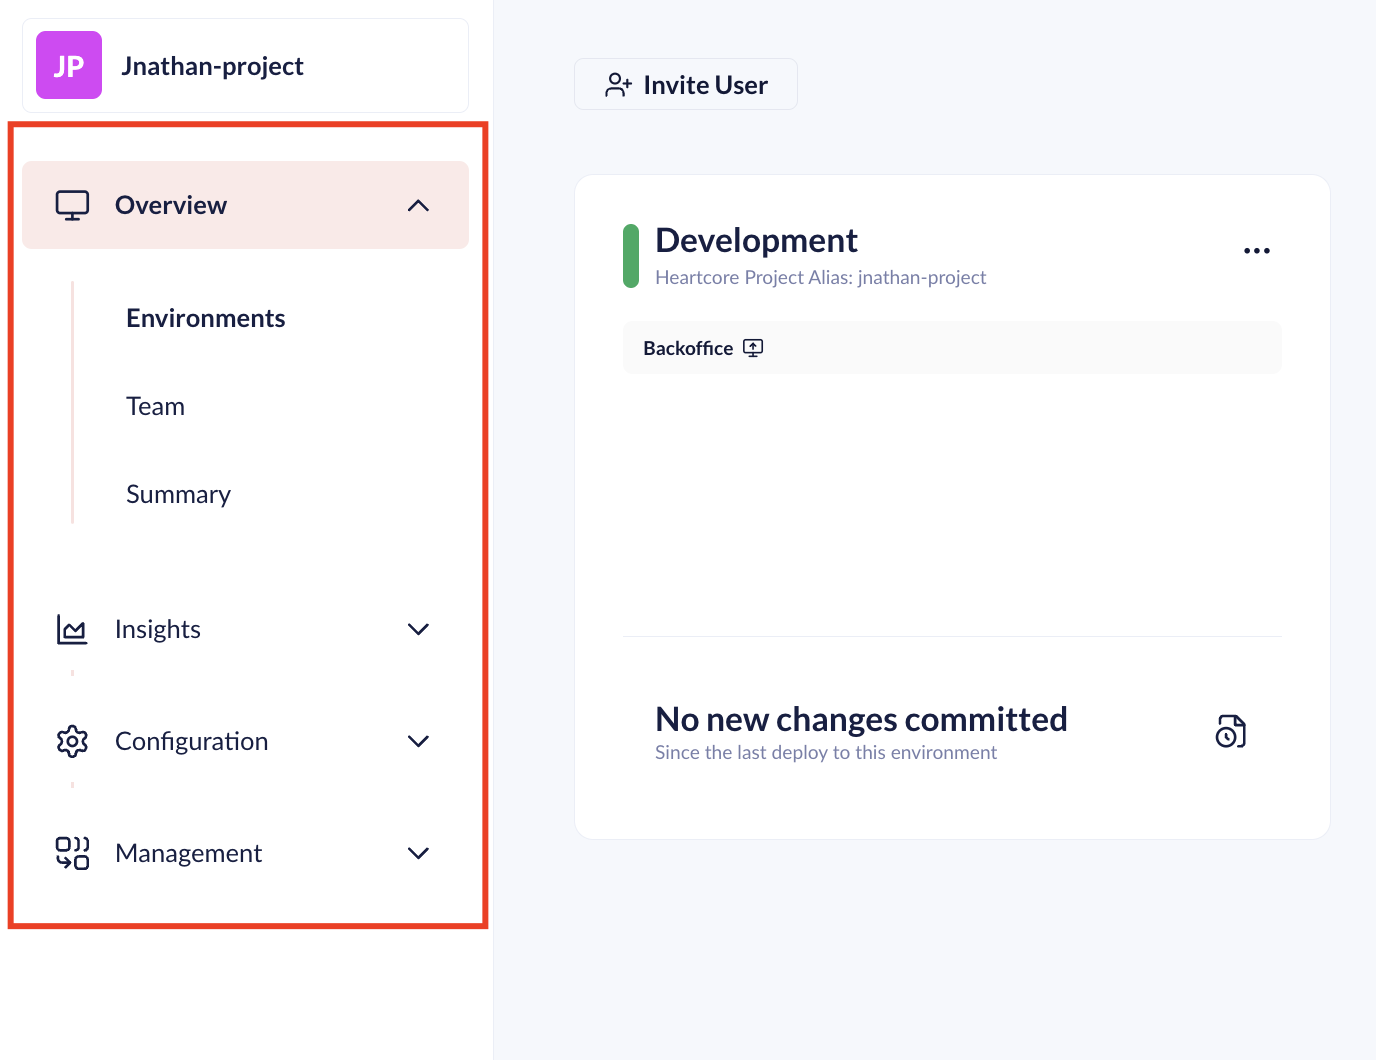The image size is (1376, 1060).
Task: Select the Overview menu item
Action: pyautogui.click(x=245, y=205)
